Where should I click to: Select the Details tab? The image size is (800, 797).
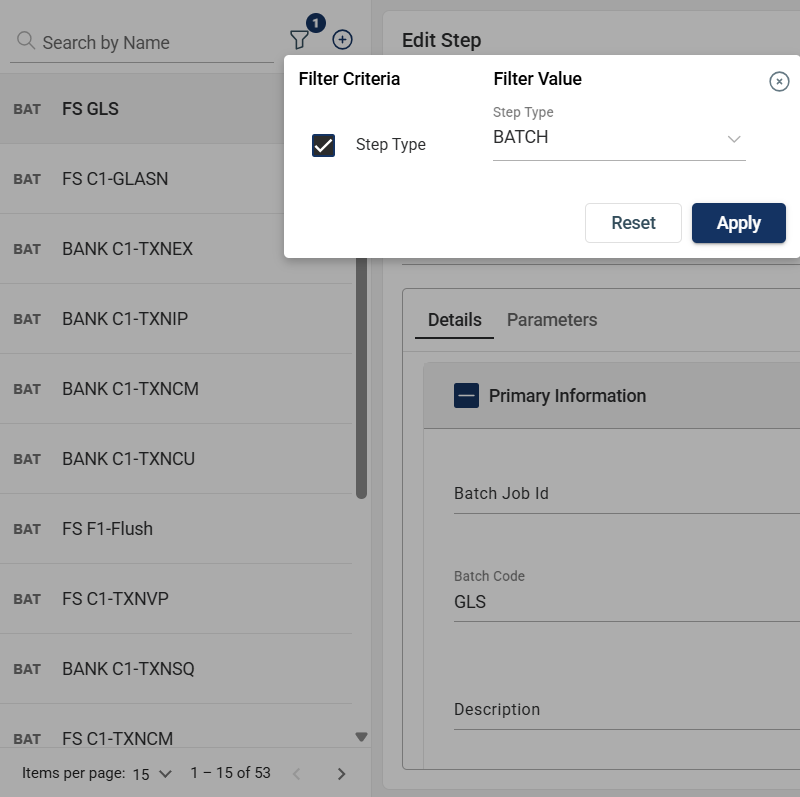pos(455,320)
